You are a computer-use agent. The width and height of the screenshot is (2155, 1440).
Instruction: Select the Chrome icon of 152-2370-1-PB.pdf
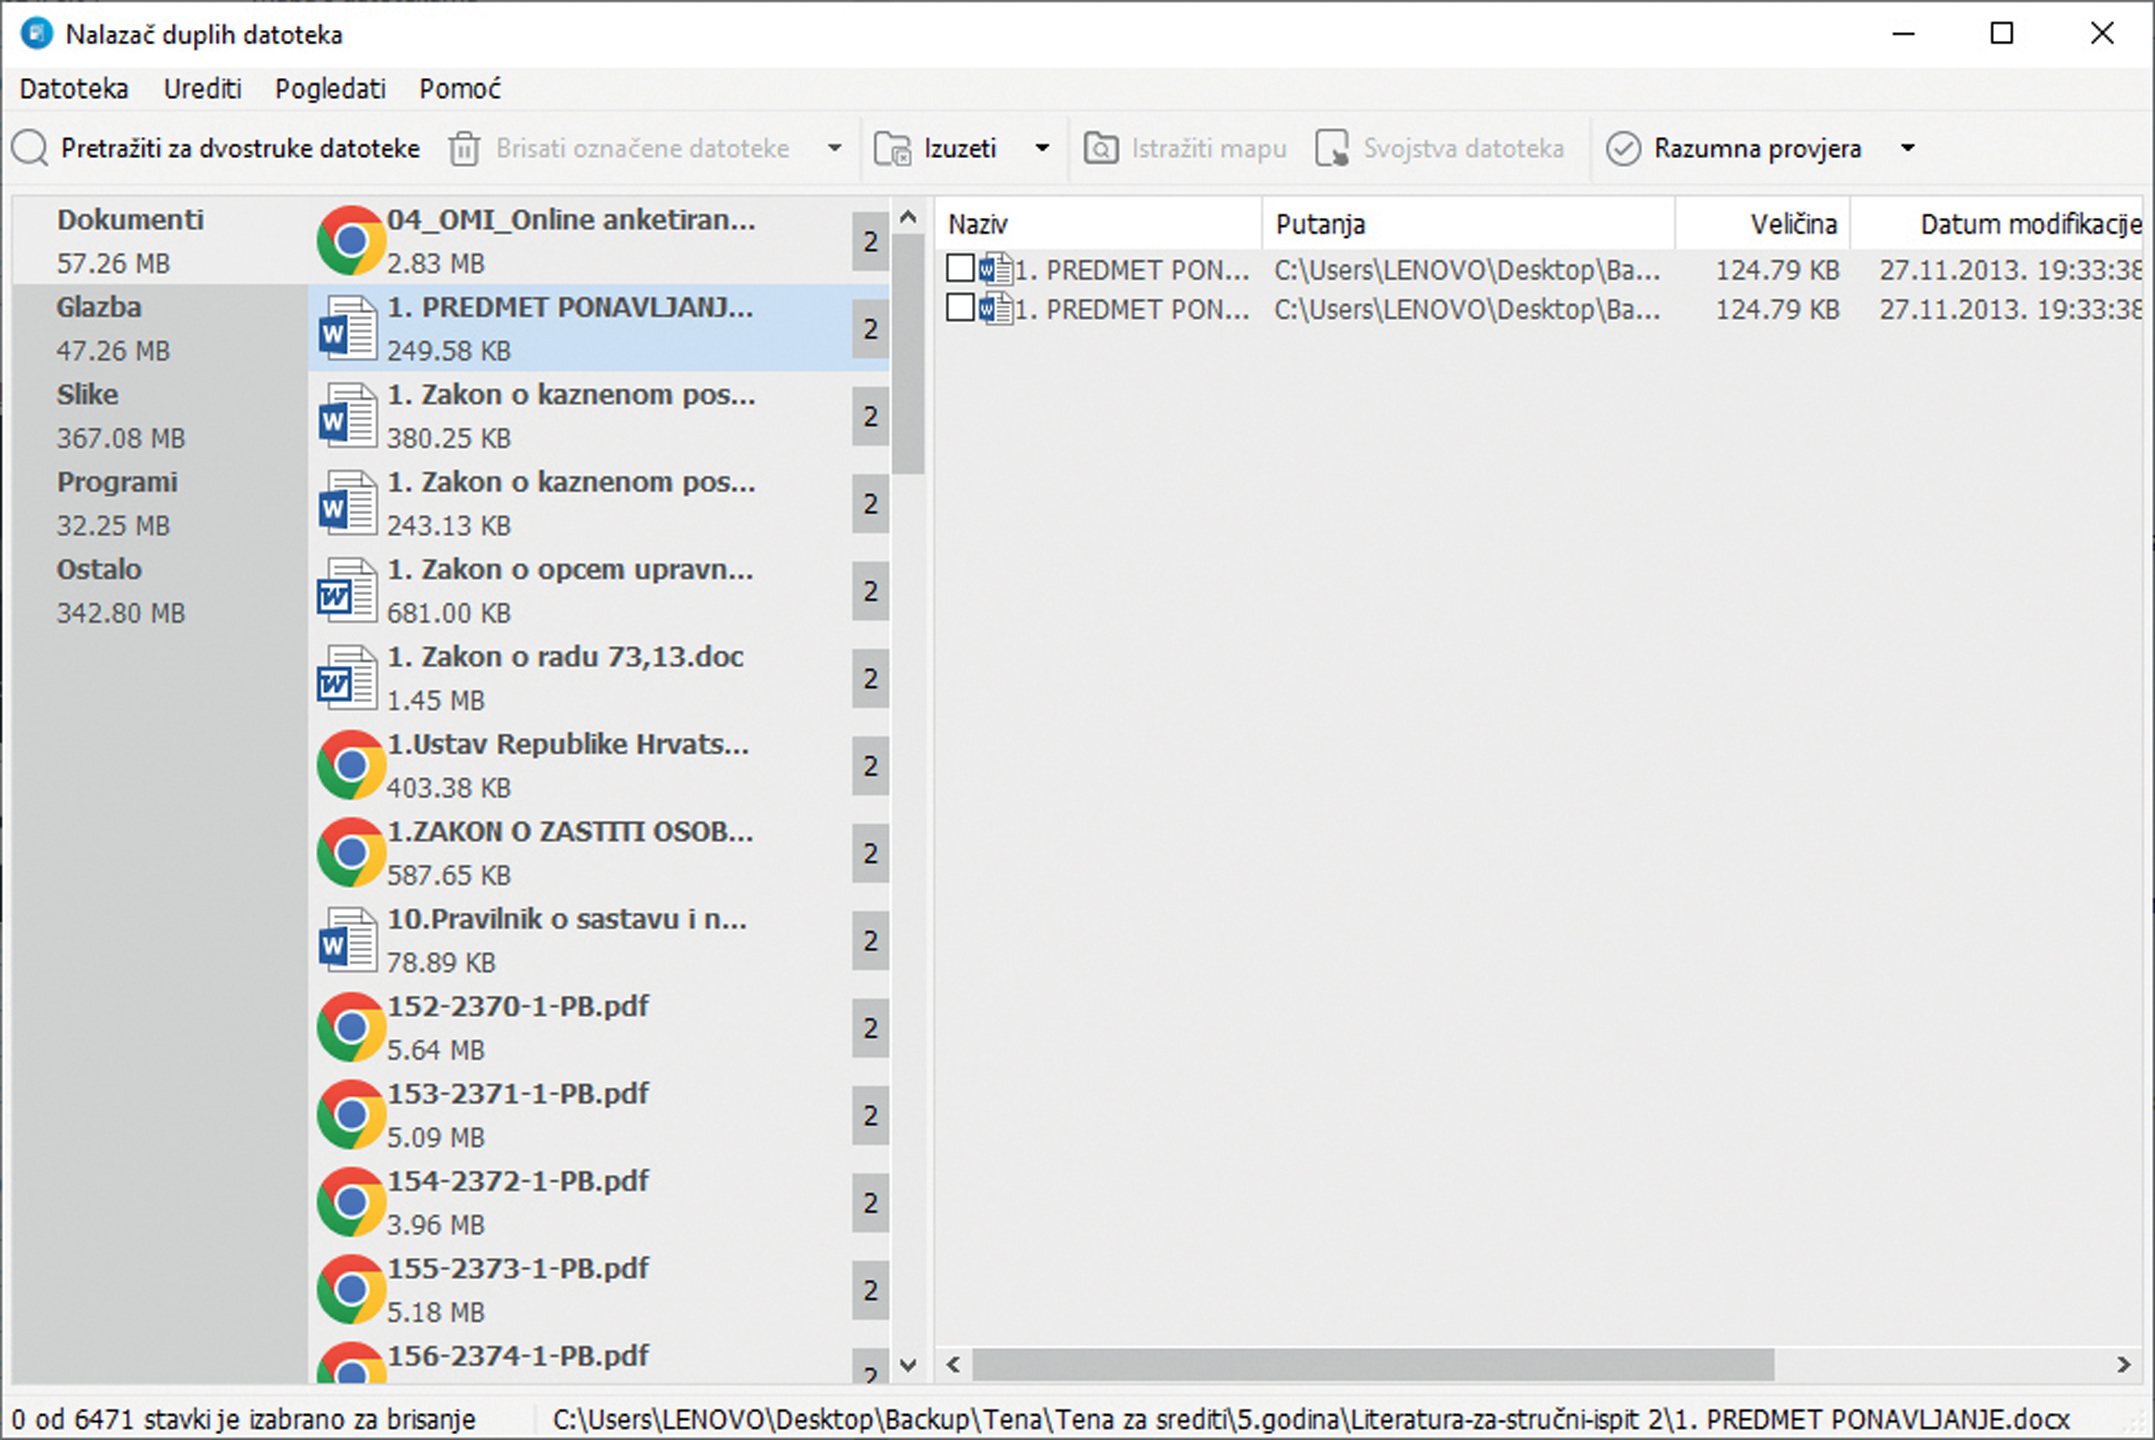click(x=350, y=1027)
